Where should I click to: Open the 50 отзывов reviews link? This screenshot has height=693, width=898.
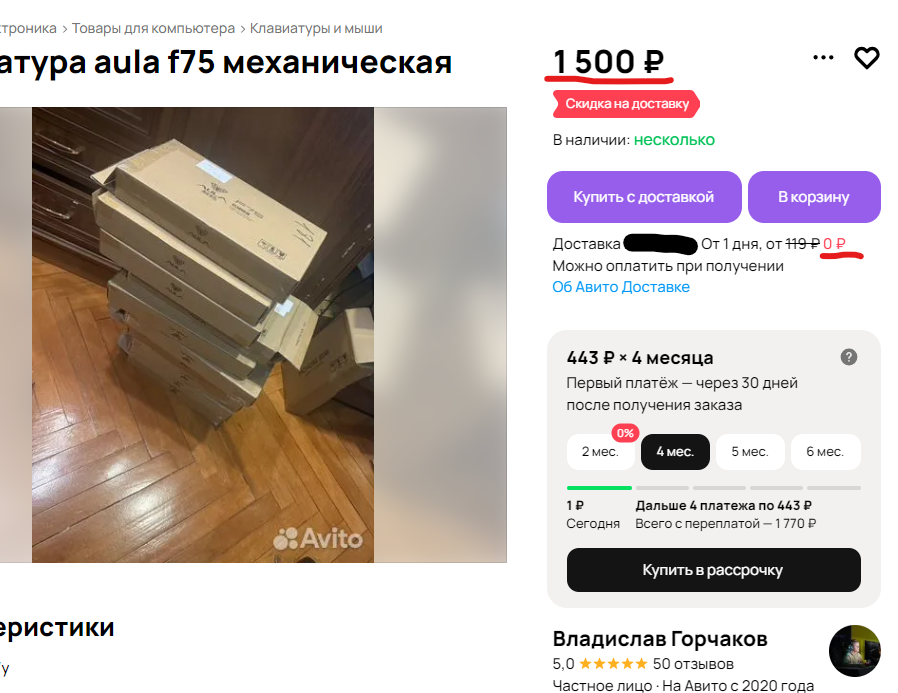693,664
